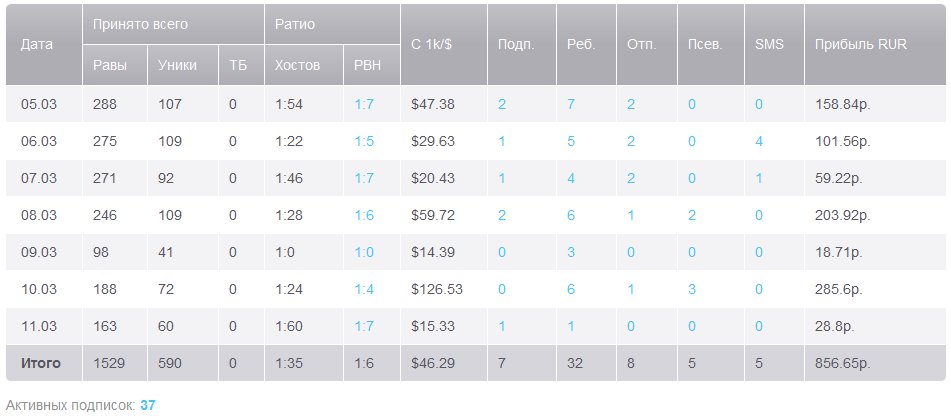Image resolution: width=951 pixels, height=416 pixels.
Task: Click the $126.53 cell for 10.03
Action: (x=438, y=288)
